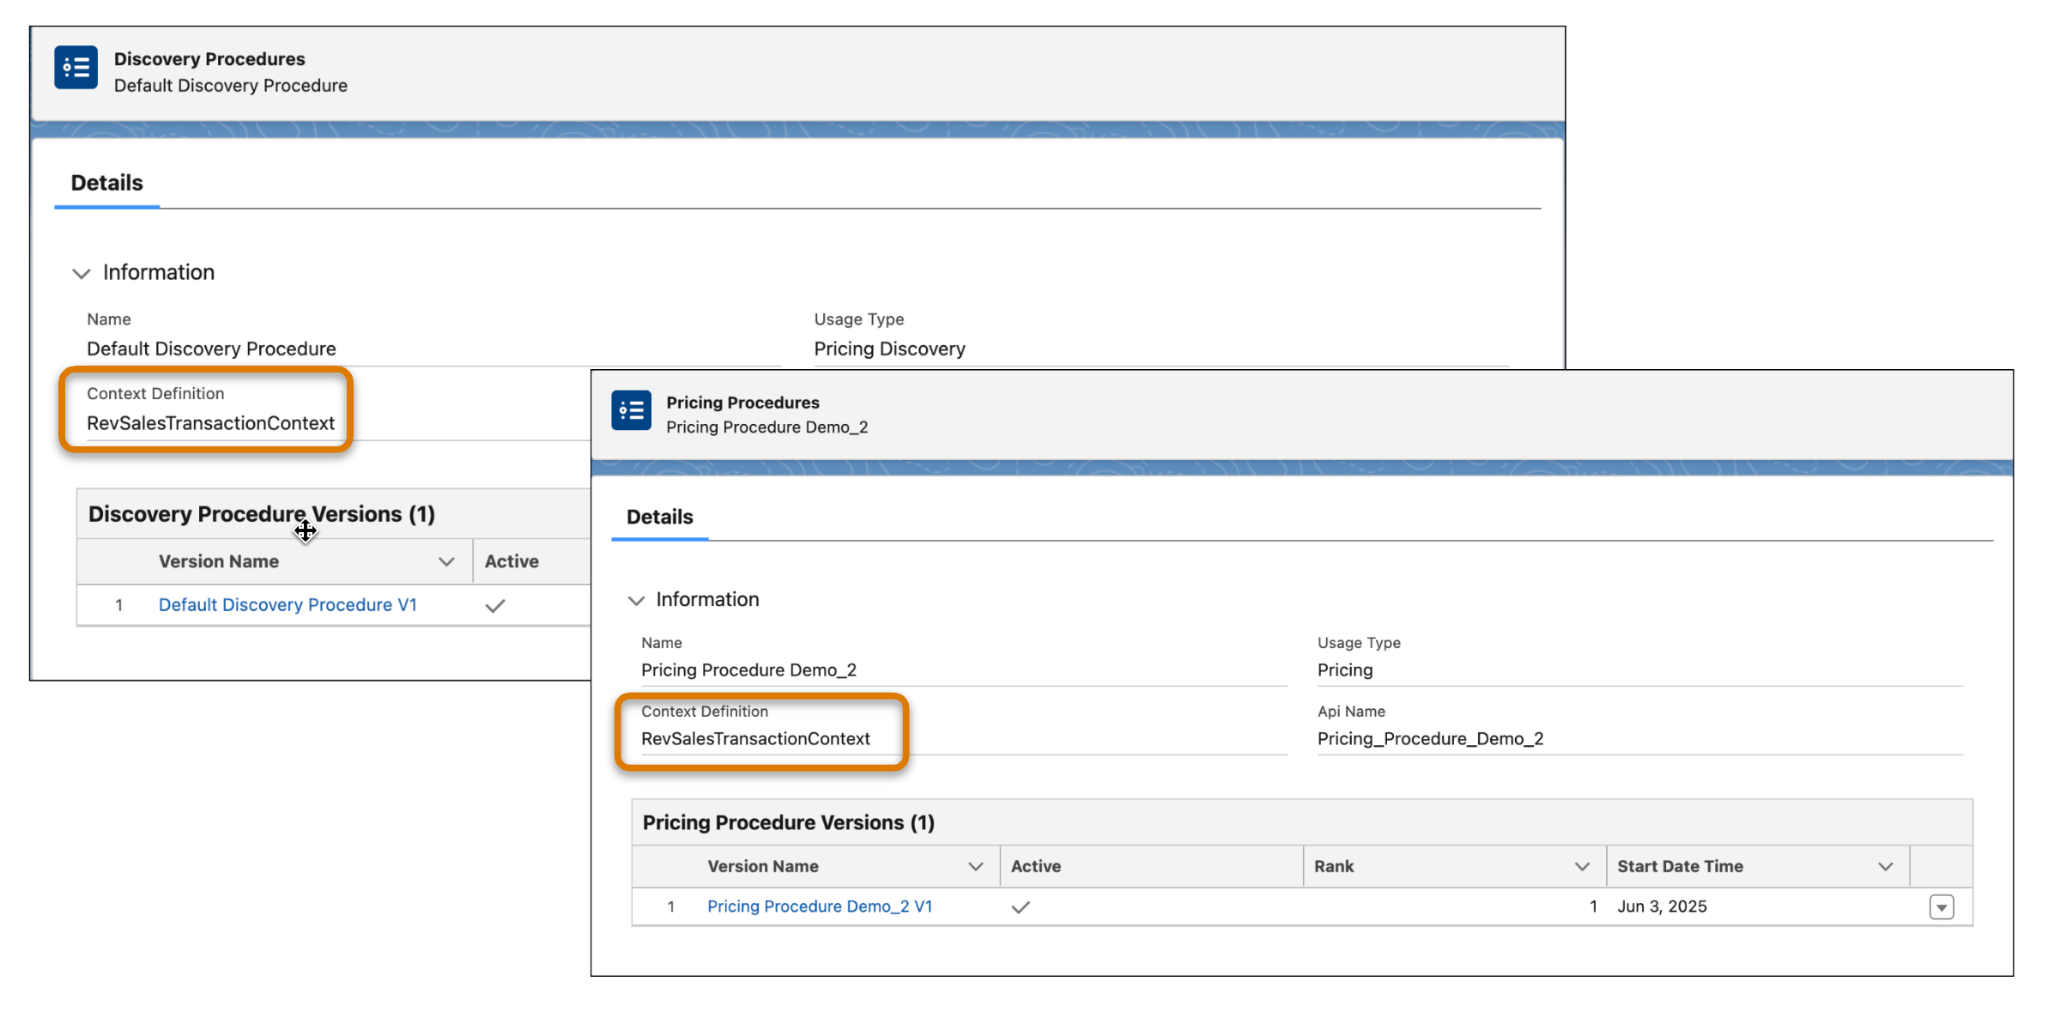Click Jun 3, 2025 start date cell
Screen dimensions: 2048x1018
(x=1662, y=906)
